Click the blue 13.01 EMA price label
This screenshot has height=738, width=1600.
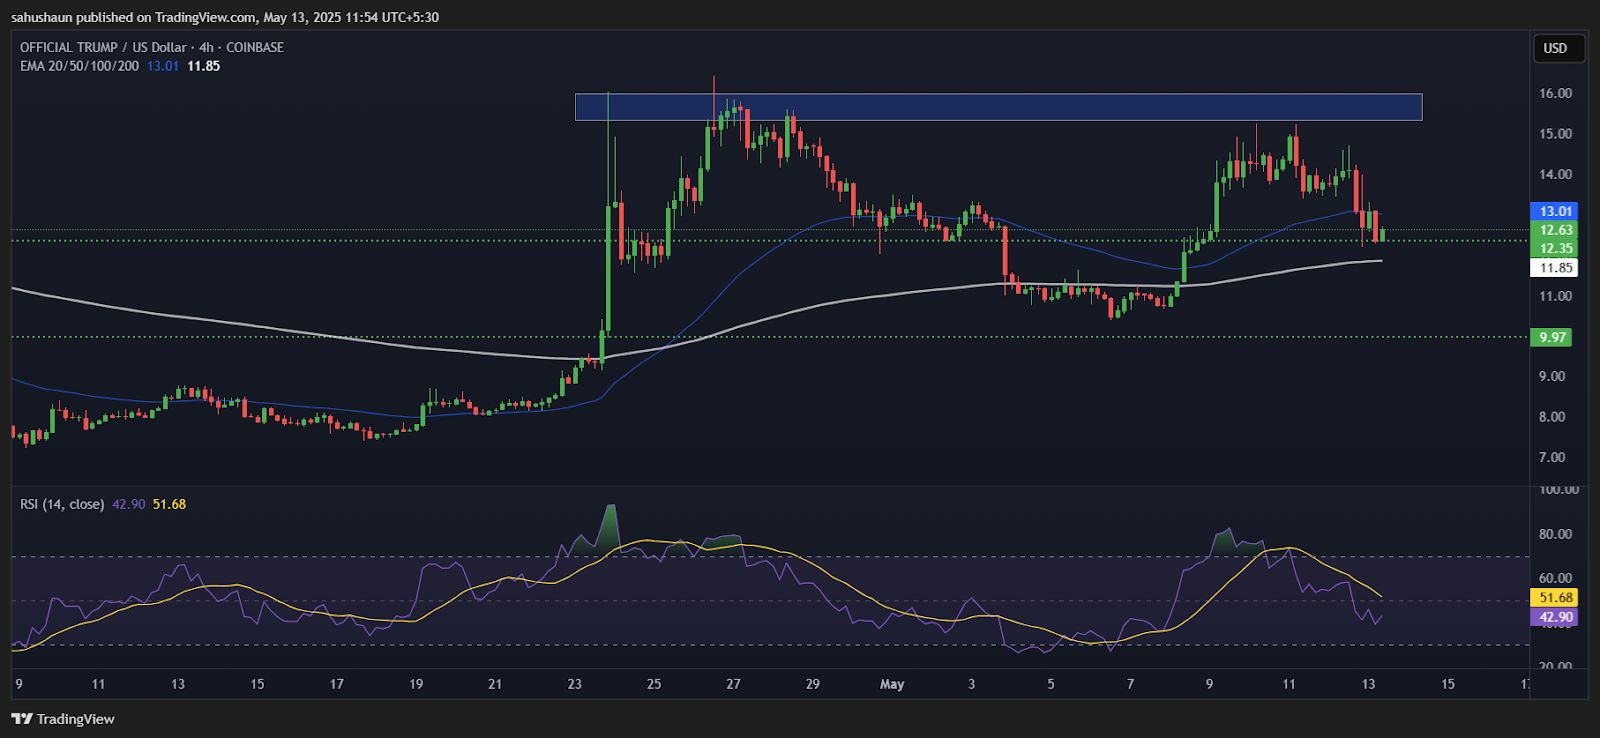(x=1555, y=211)
